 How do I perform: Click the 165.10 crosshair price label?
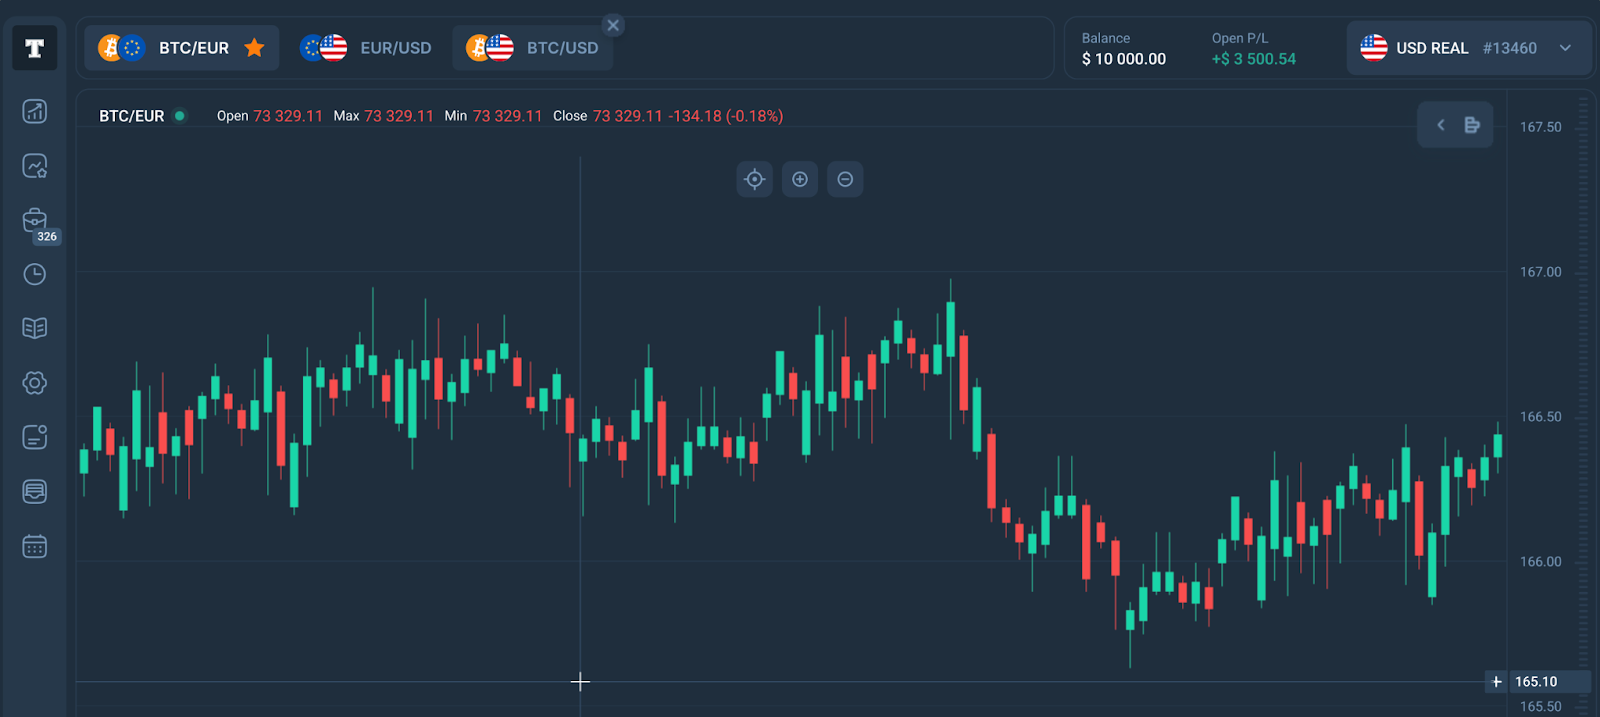(1548, 682)
